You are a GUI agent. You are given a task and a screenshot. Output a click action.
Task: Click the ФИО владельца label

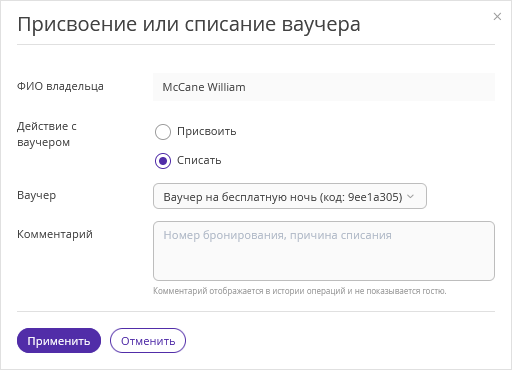60,86
